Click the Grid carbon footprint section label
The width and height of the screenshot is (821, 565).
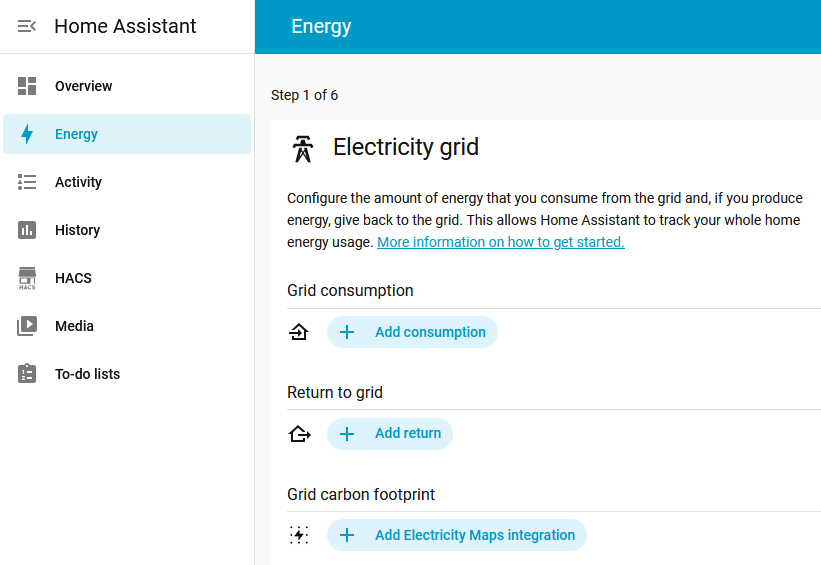(361, 494)
